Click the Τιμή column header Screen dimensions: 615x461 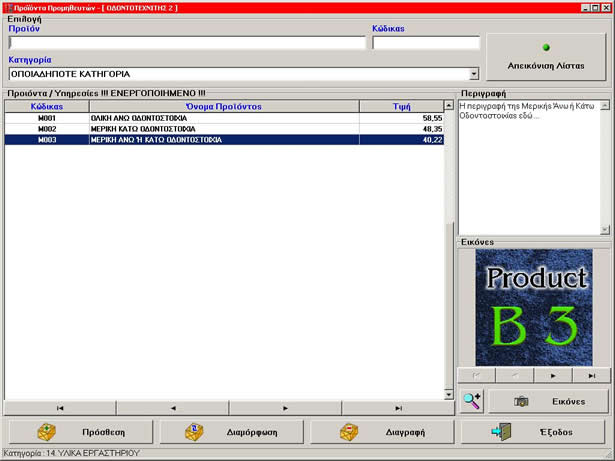[402, 106]
